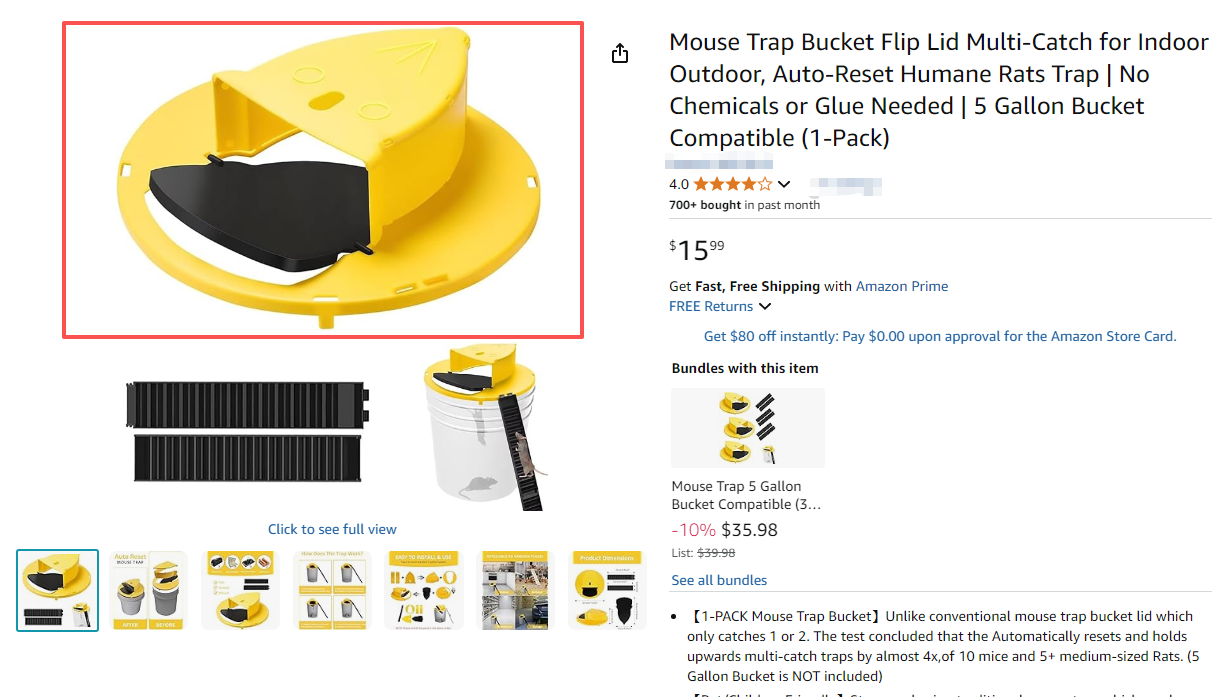Expand the FREE Returns details
The height and width of the screenshot is (697, 1214).
pyautogui.click(x=765, y=306)
